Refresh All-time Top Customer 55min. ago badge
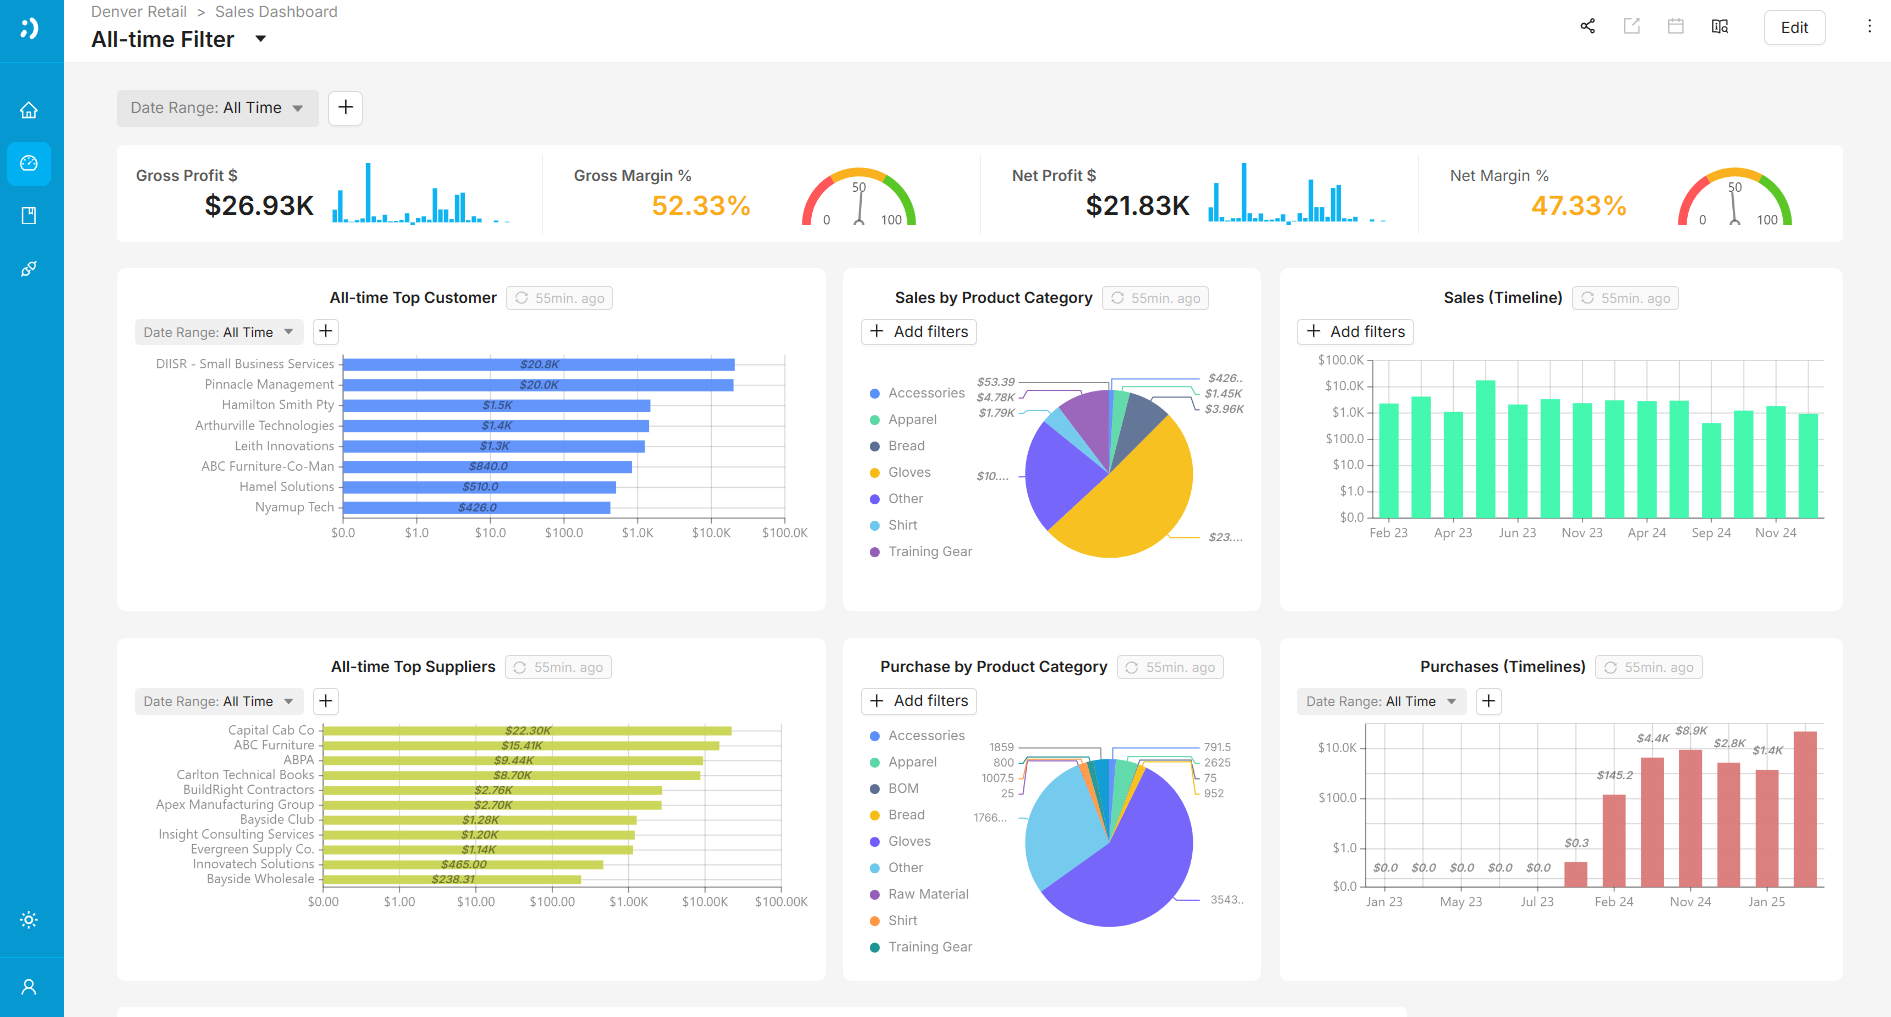The height and width of the screenshot is (1017, 1891). pyautogui.click(x=559, y=298)
